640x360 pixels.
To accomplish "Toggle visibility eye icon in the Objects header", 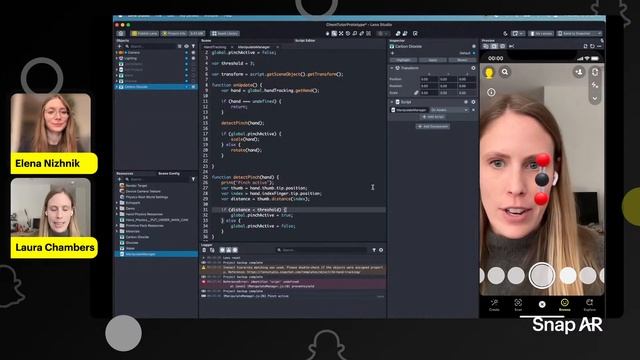I will pyautogui.click(x=187, y=47).
